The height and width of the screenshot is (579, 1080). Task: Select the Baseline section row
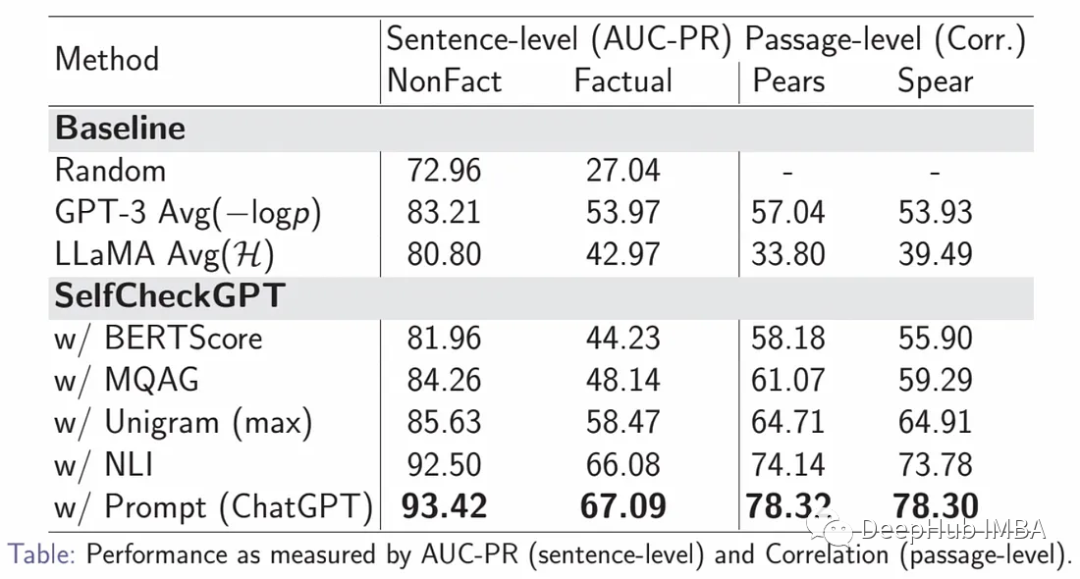click(x=541, y=129)
